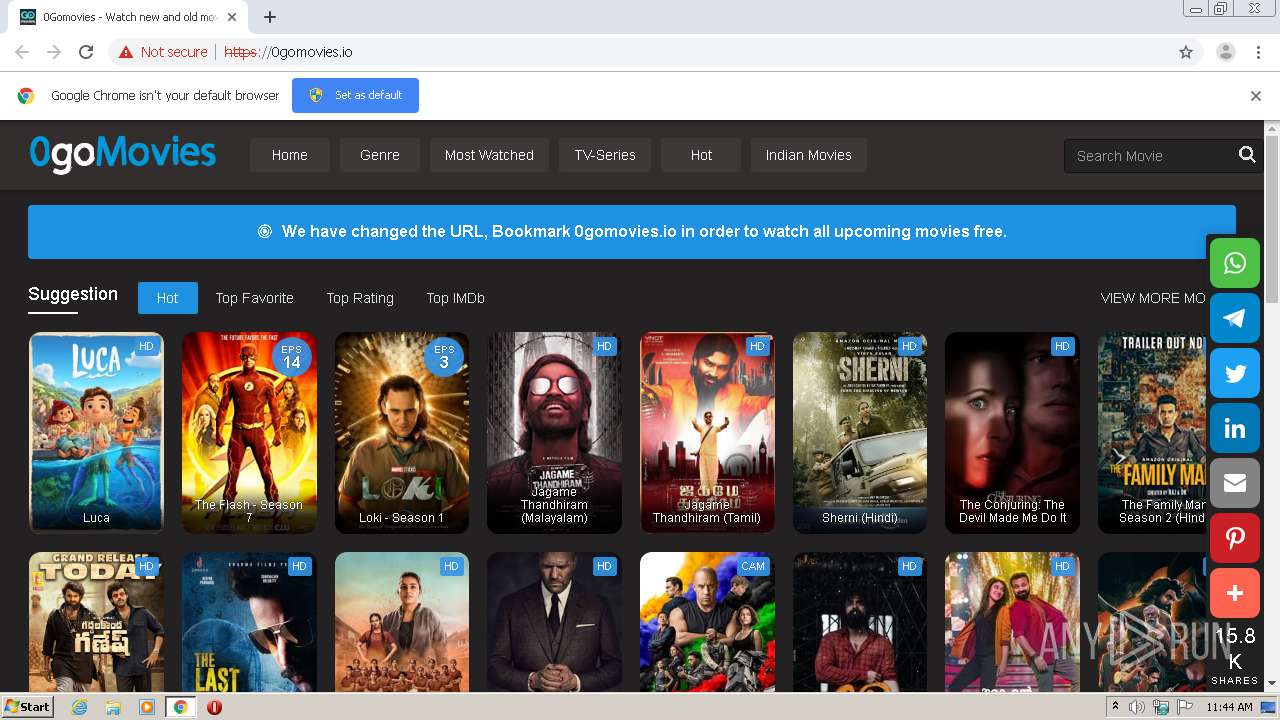1280x720 pixels.
Task: Show hidden system tray icons
Action: 1115,707
